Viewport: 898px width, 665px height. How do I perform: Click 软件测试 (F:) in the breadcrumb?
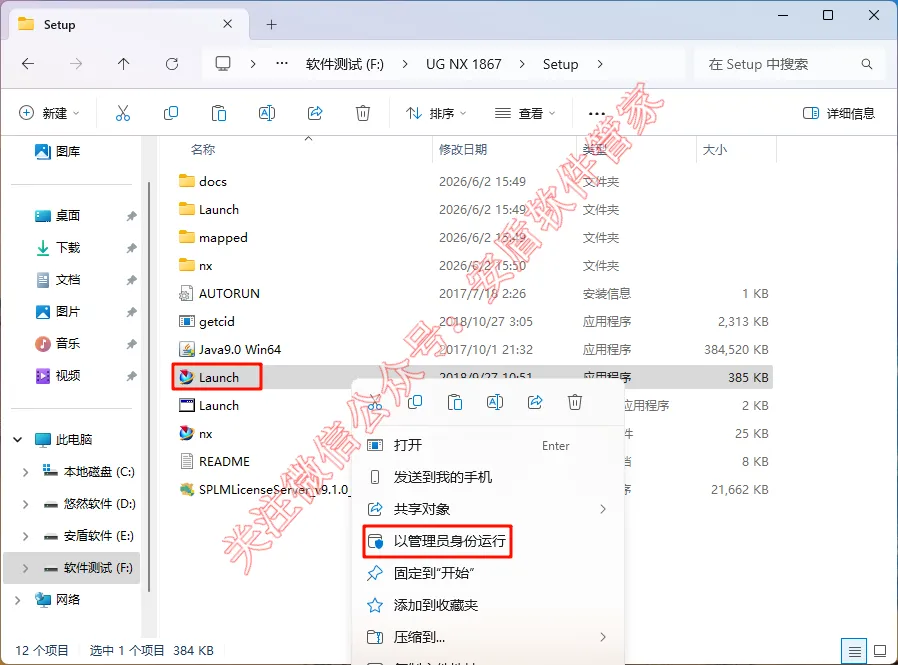(x=345, y=64)
